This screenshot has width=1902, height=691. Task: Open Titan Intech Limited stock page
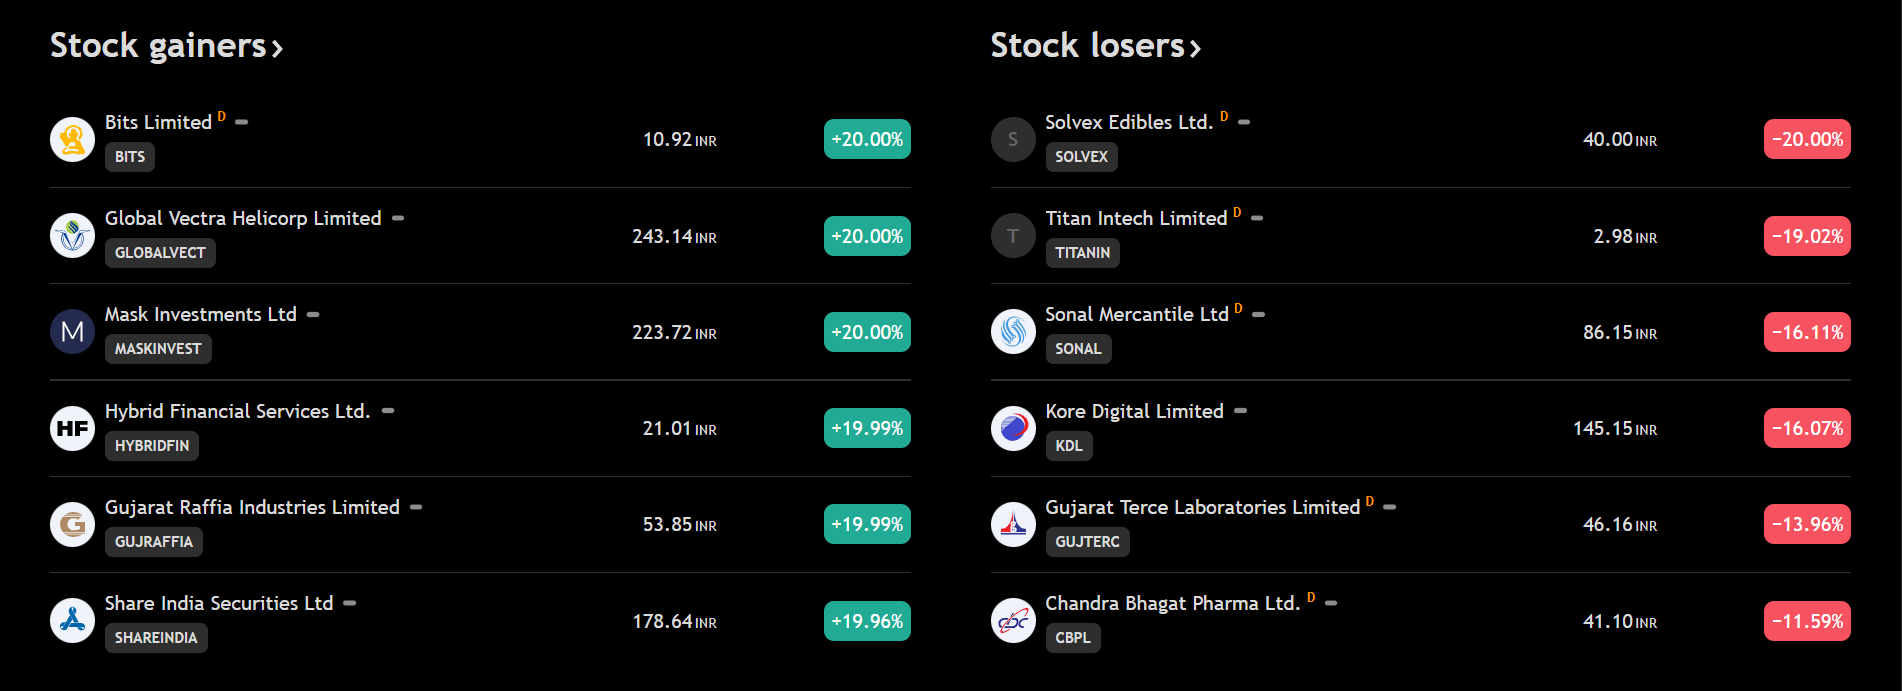point(1136,218)
